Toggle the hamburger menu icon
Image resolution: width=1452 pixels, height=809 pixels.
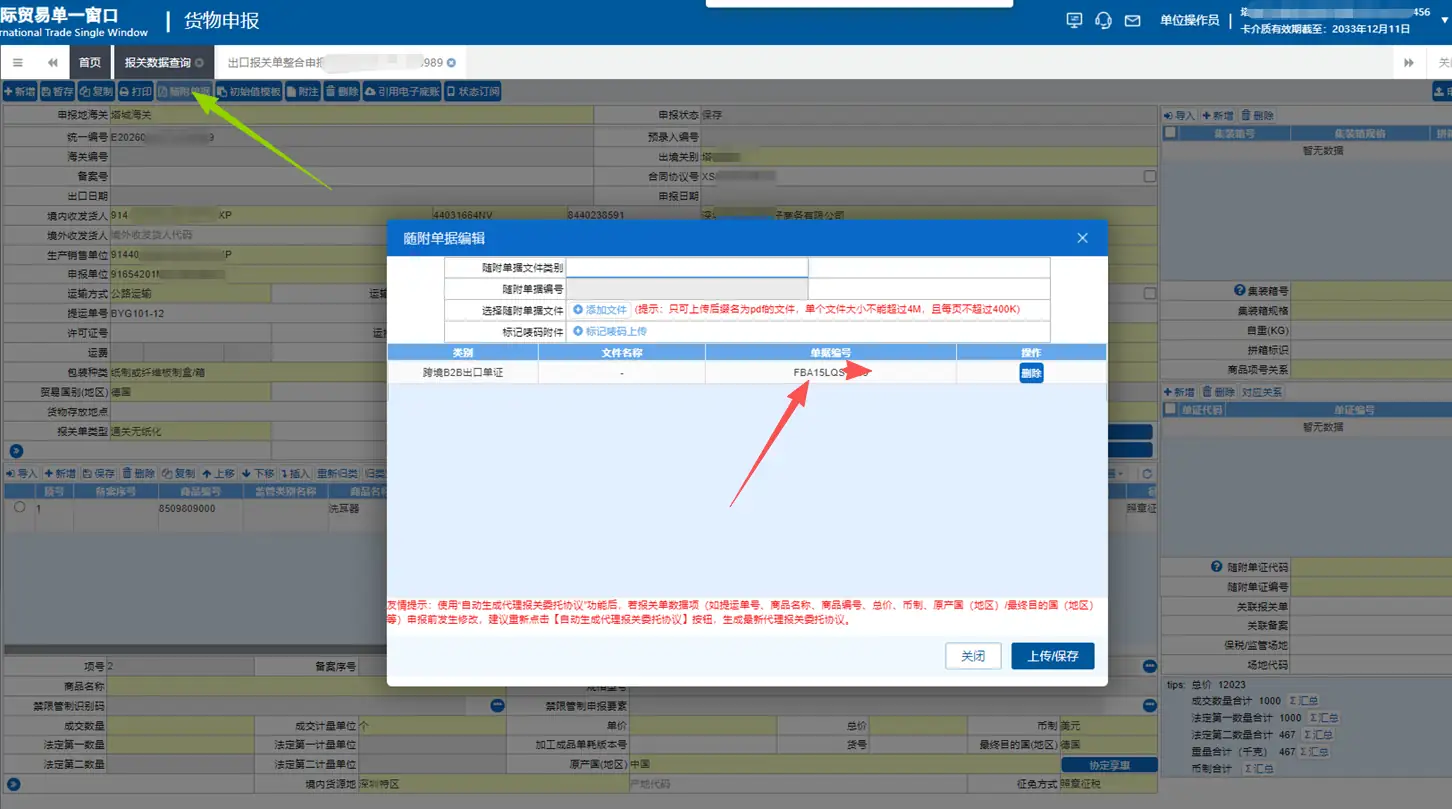click(x=17, y=62)
